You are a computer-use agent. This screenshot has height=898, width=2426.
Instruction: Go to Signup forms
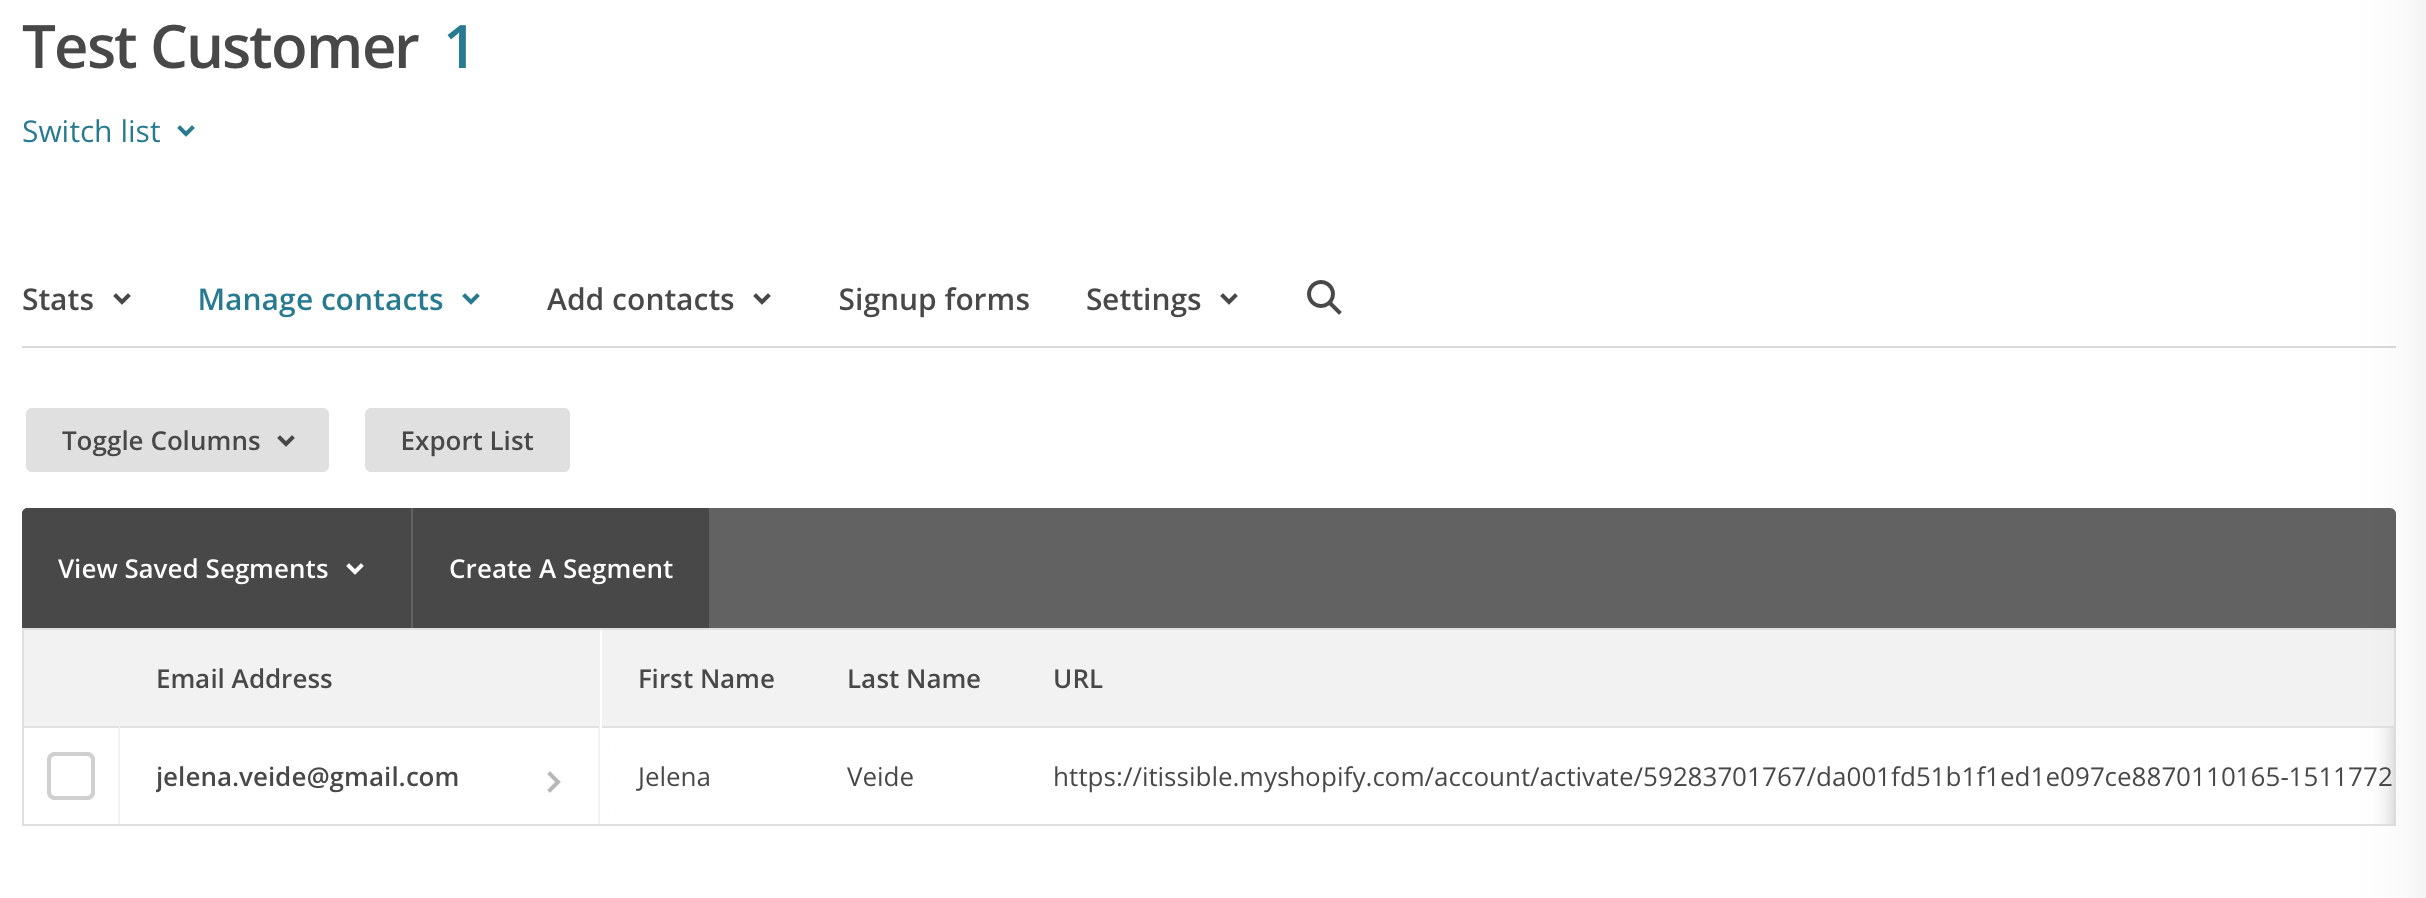tap(933, 299)
